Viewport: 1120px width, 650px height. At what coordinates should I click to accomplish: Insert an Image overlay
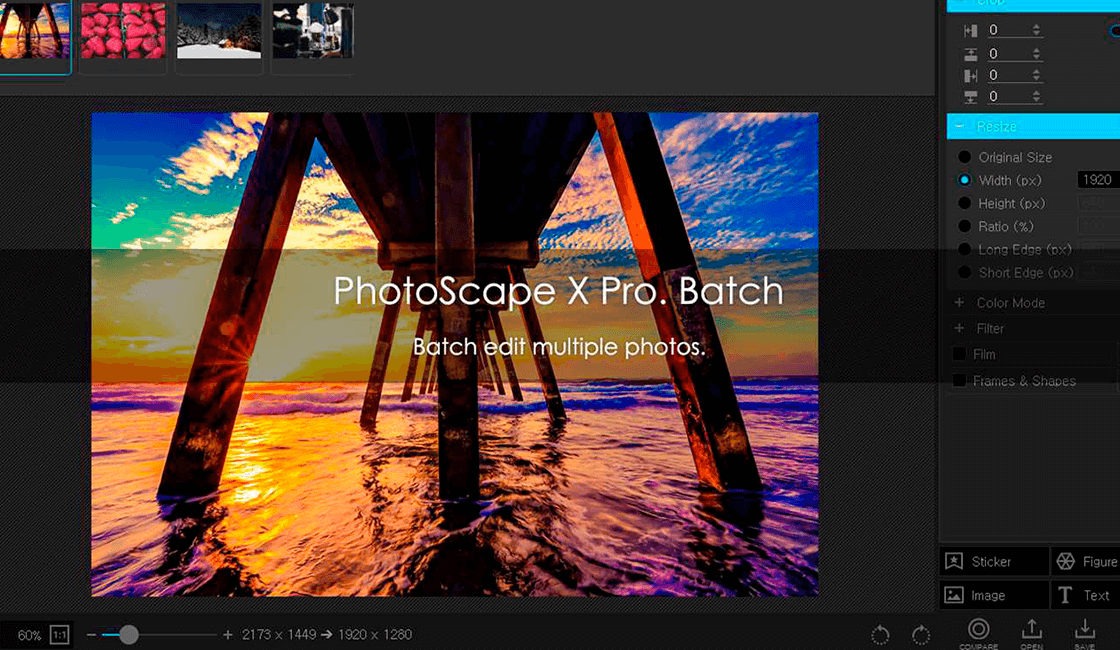(x=994, y=595)
